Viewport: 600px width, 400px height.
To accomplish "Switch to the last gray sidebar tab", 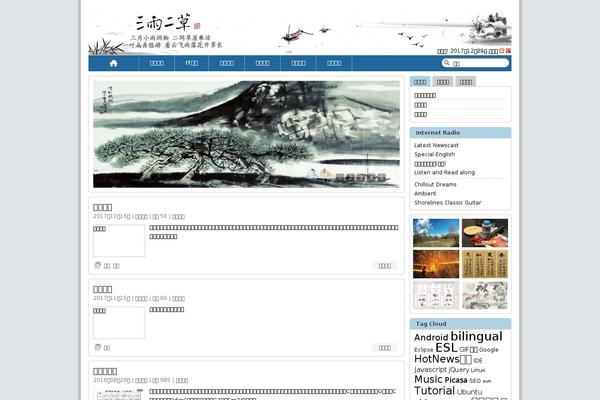I will pos(466,82).
